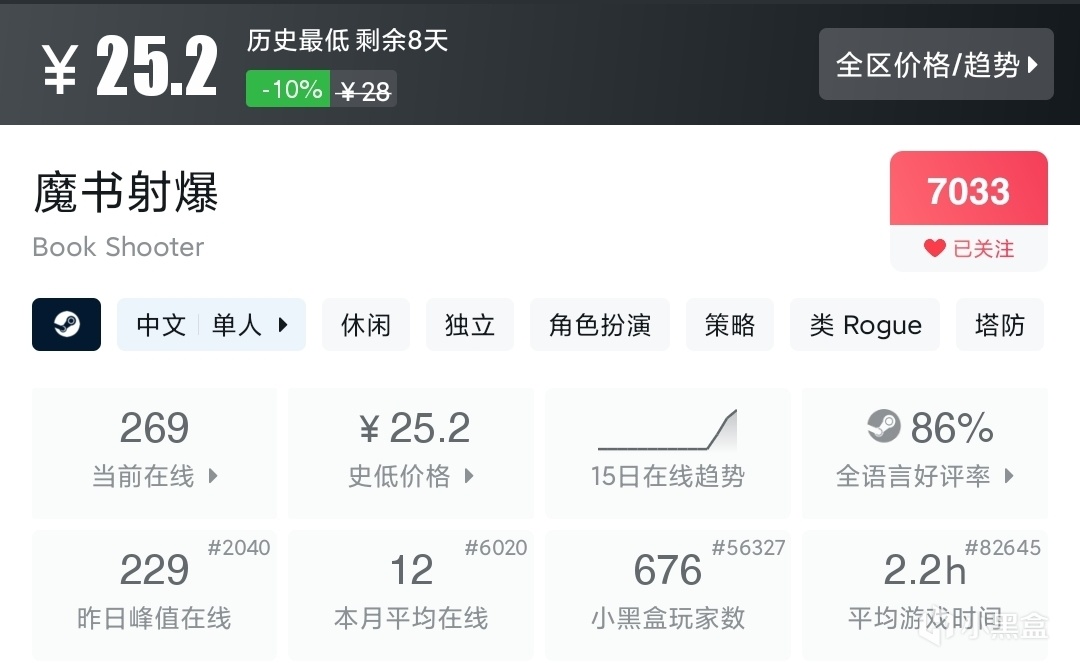Viewport: 1080px width, 663px height.
Task: Select the 独立 indie tag
Action: 469,325
